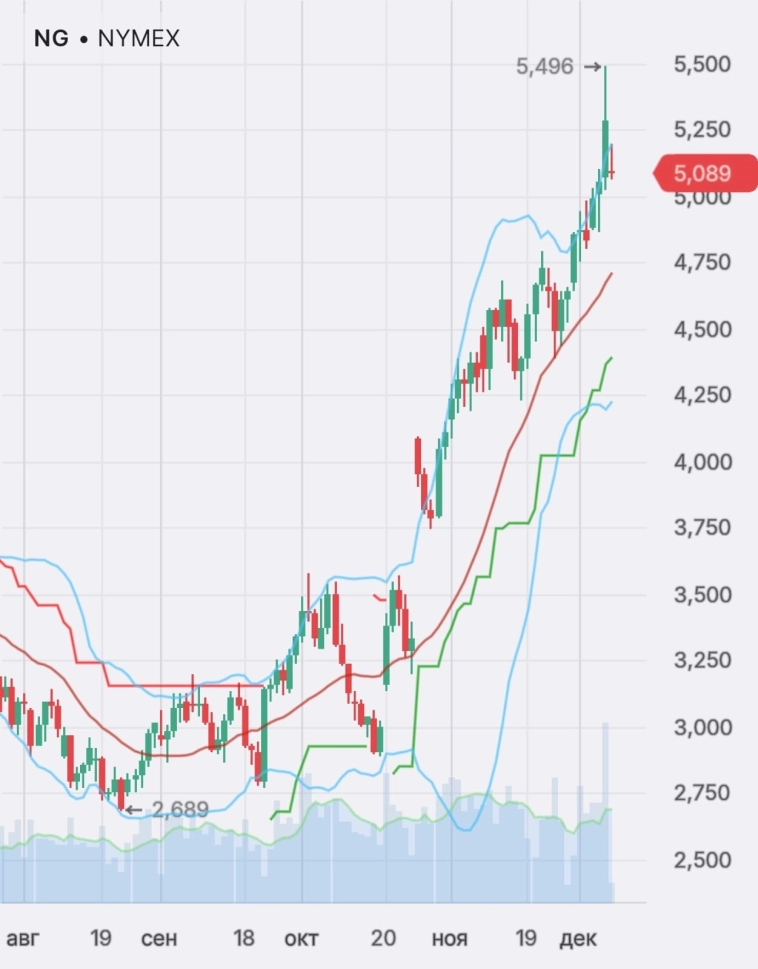Select the 2,750 price axis label
758x969 pixels.
(702, 792)
